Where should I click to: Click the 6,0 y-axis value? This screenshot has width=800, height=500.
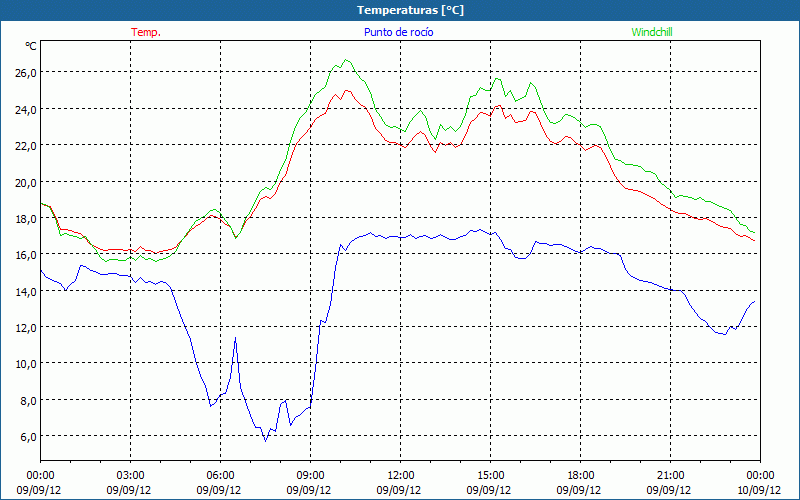tap(29, 437)
